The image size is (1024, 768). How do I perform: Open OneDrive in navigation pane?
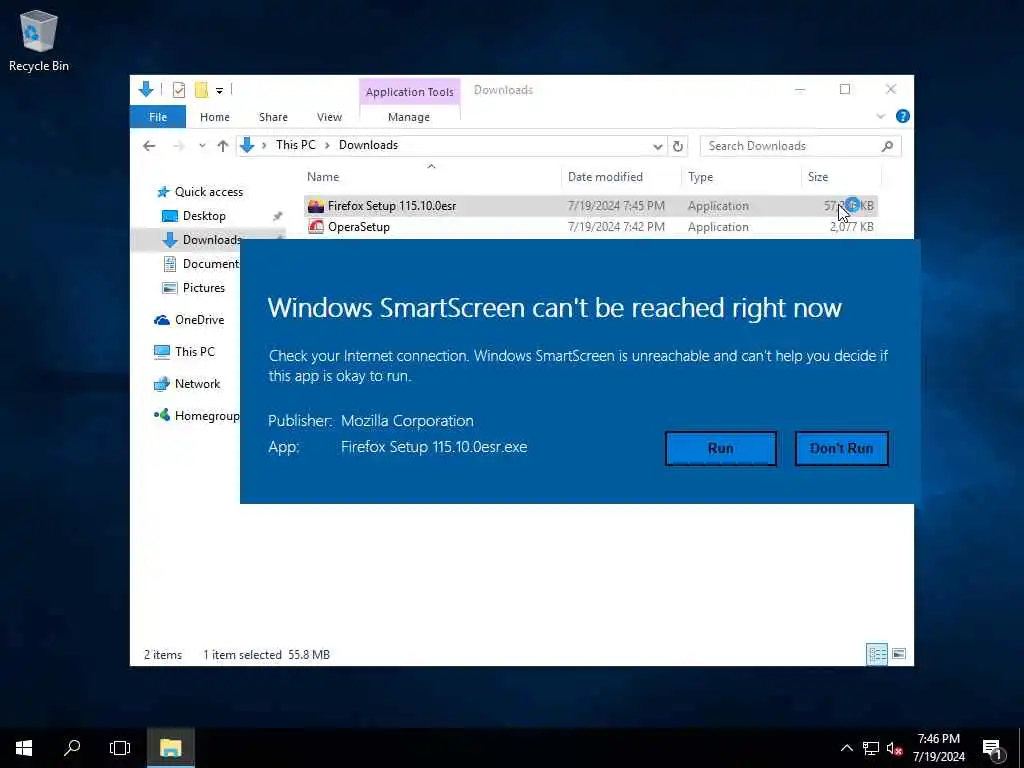(x=189, y=320)
